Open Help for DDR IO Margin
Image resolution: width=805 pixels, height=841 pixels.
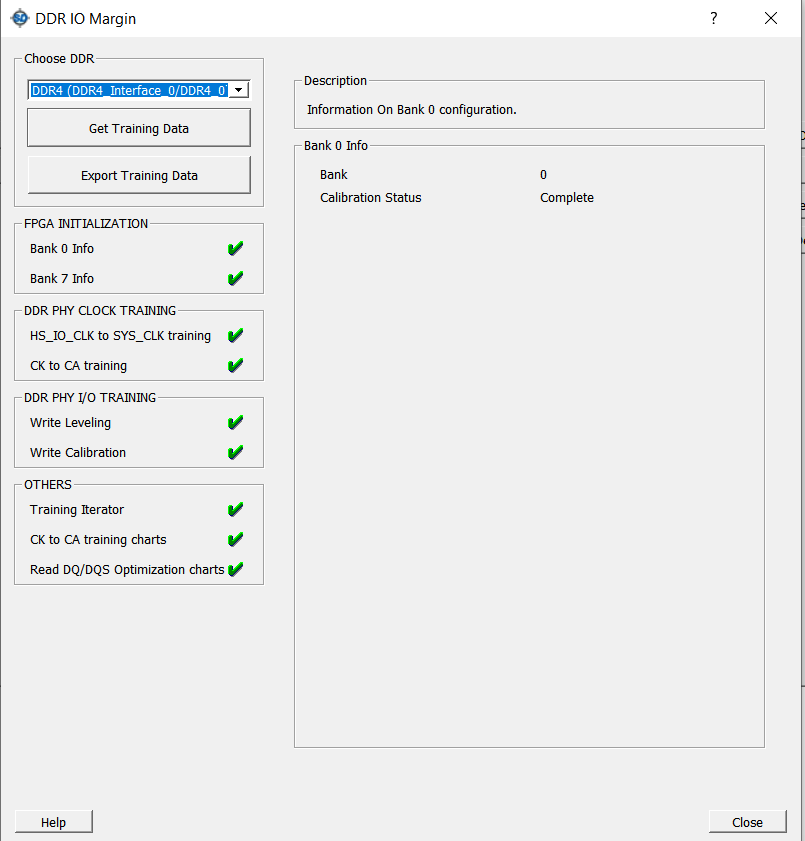click(x=54, y=822)
